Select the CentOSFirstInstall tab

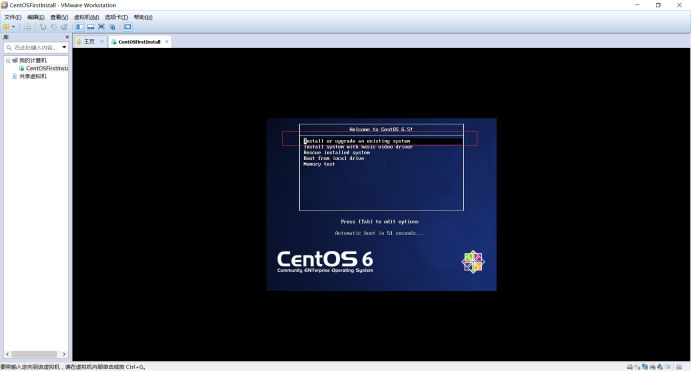point(139,42)
